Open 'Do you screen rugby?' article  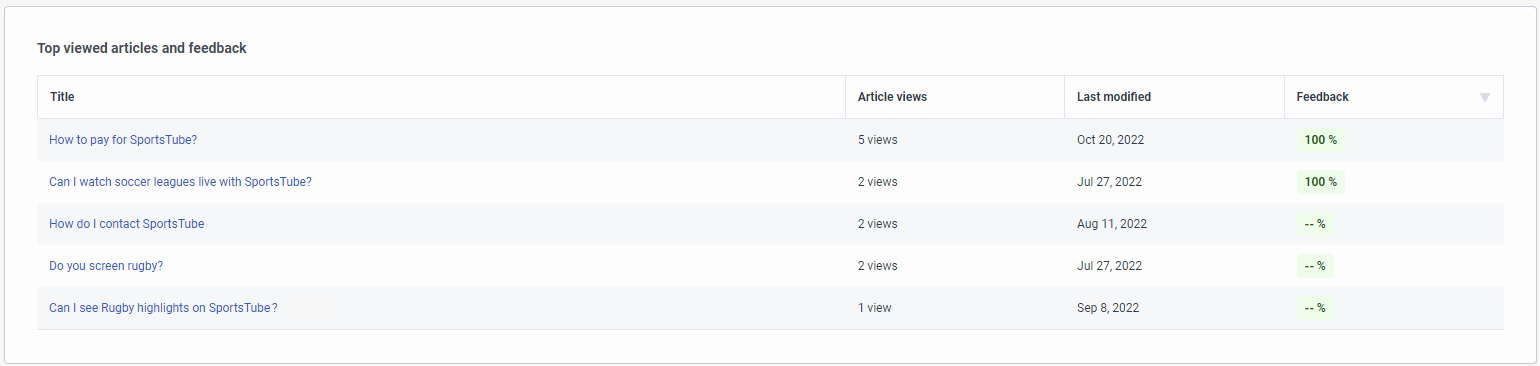(x=106, y=266)
